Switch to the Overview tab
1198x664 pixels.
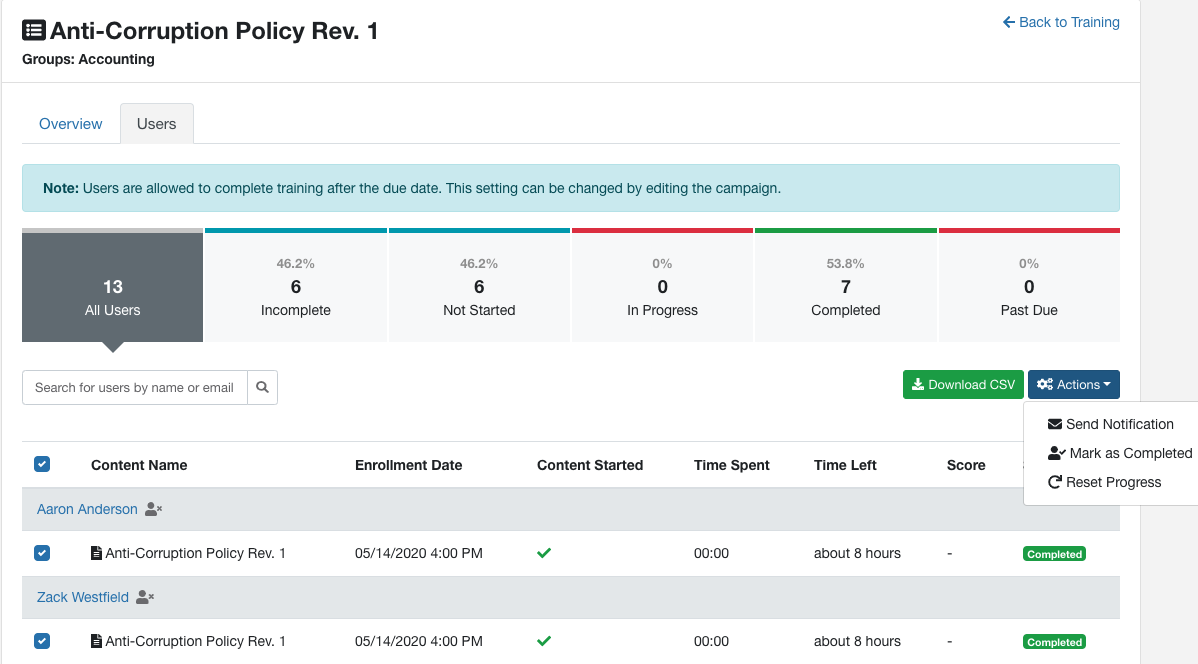(70, 123)
